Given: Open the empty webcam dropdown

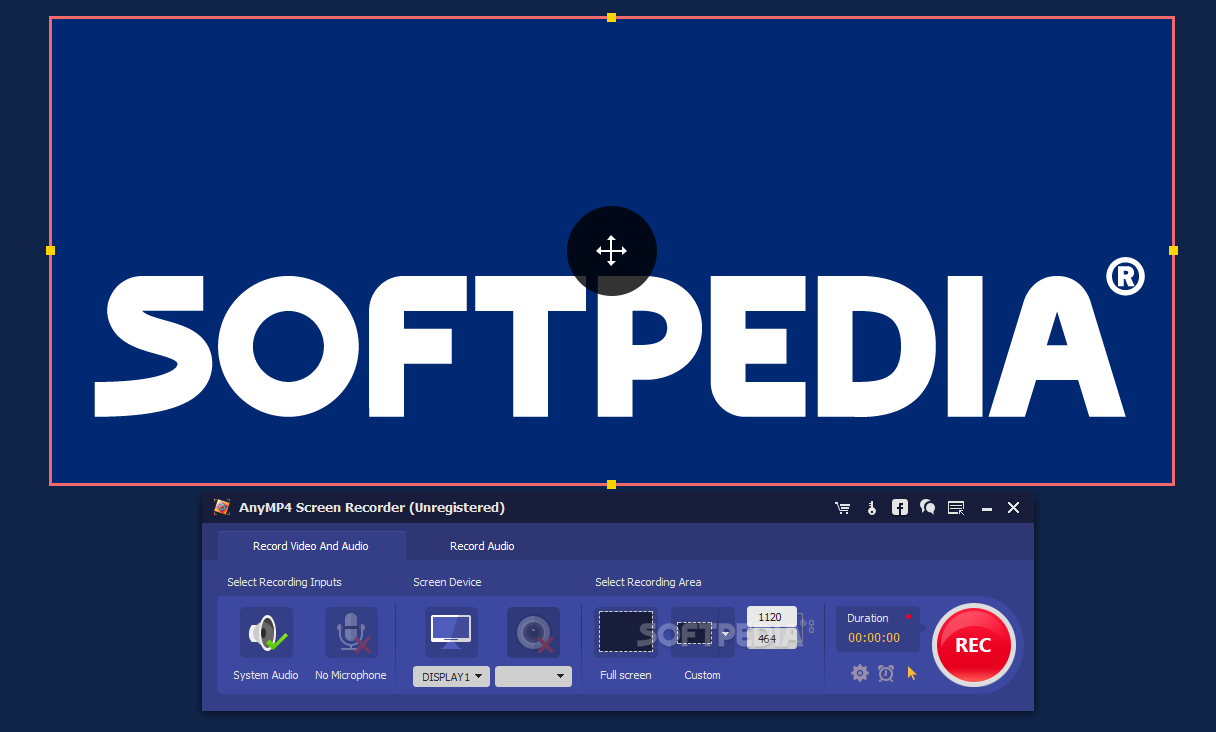Looking at the screenshot, I should [x=533, y=677].
